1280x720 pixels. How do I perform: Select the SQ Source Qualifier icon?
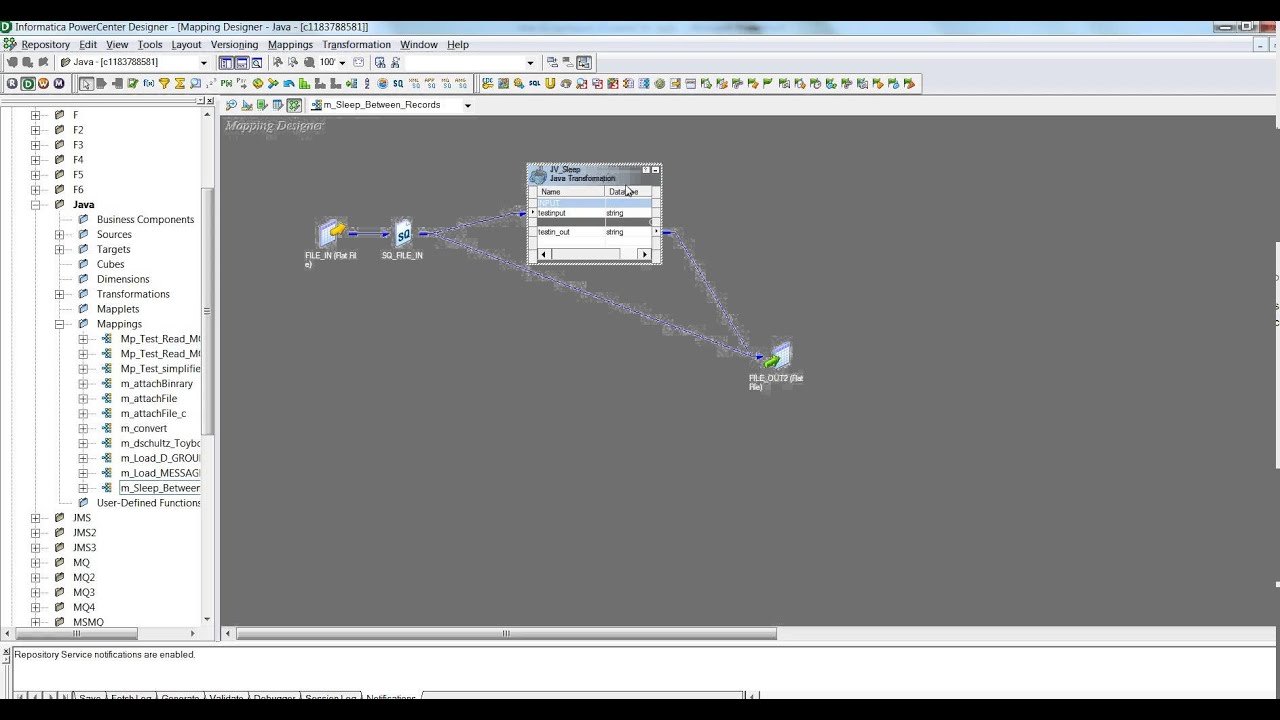click(x=398, y=84)
